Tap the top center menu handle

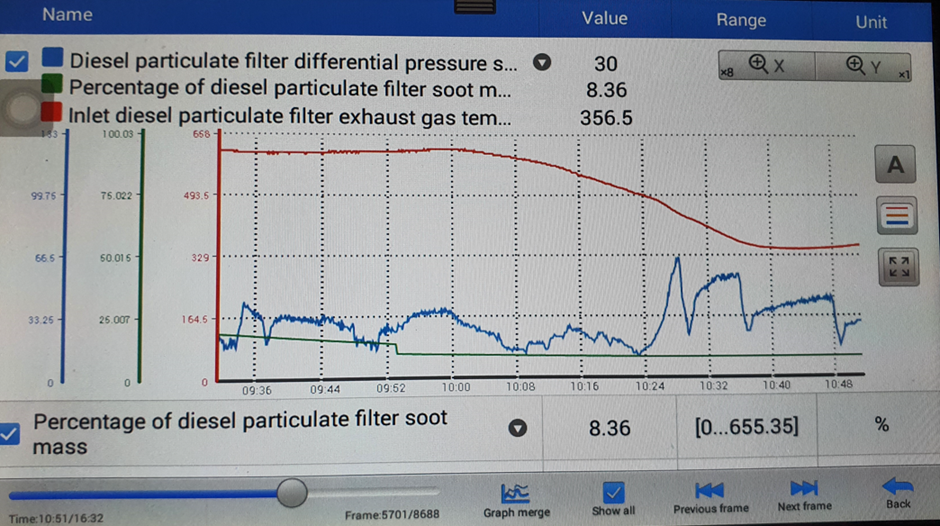click(x=468, y=6)
